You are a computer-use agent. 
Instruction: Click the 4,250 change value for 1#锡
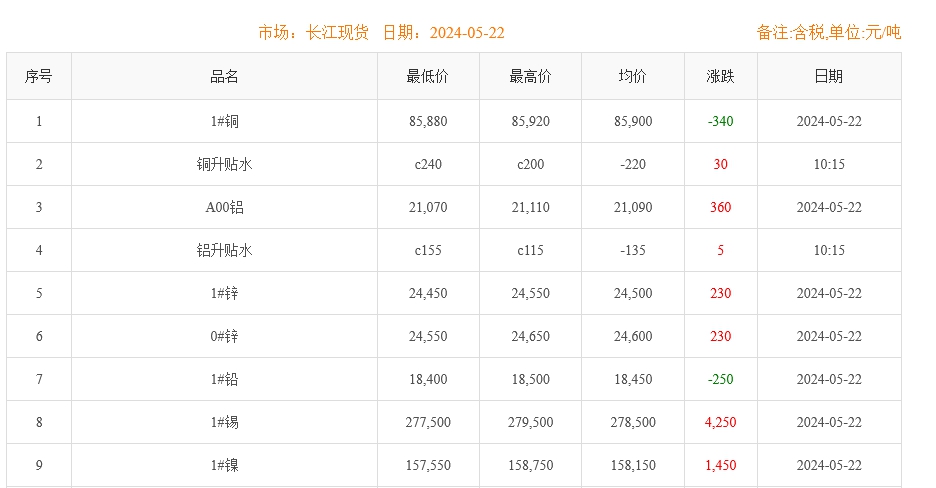click(x=720, y=423)
